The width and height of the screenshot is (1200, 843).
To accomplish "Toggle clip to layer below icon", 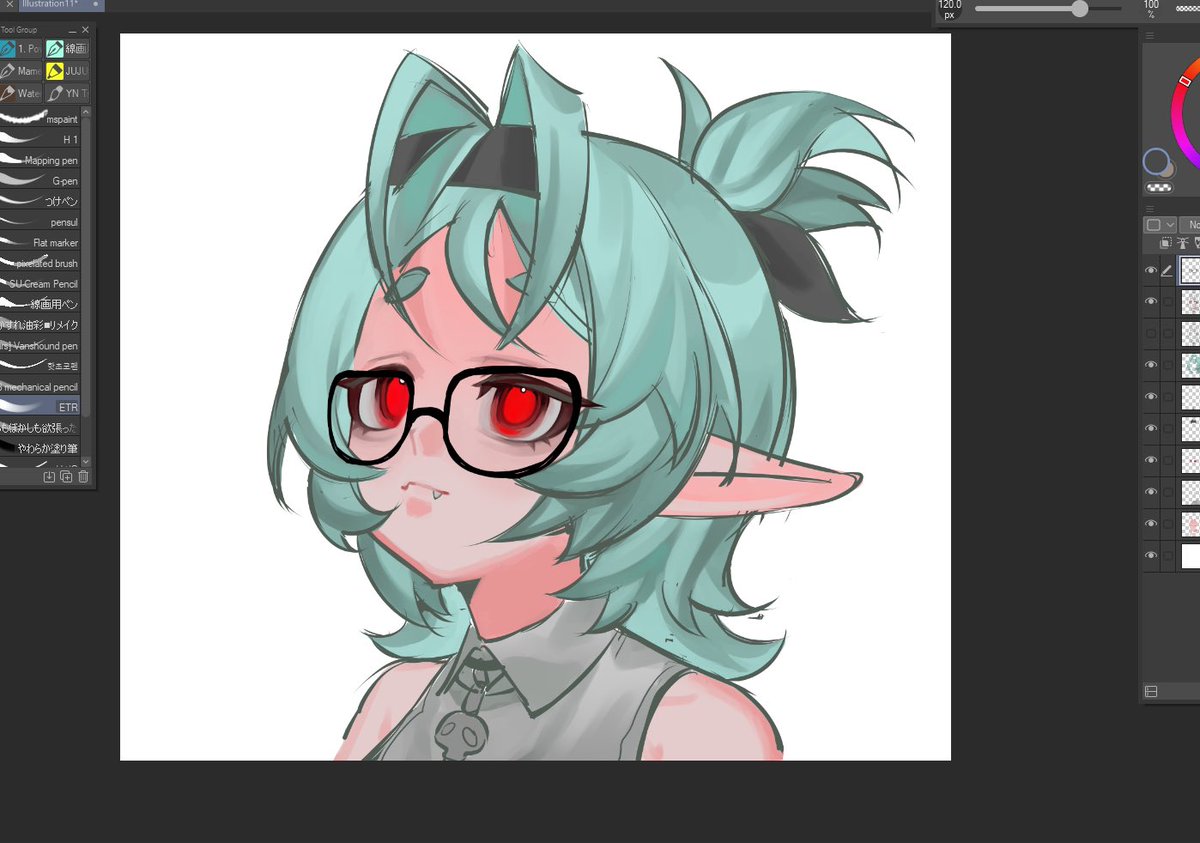I will [x=1165, y=243].
